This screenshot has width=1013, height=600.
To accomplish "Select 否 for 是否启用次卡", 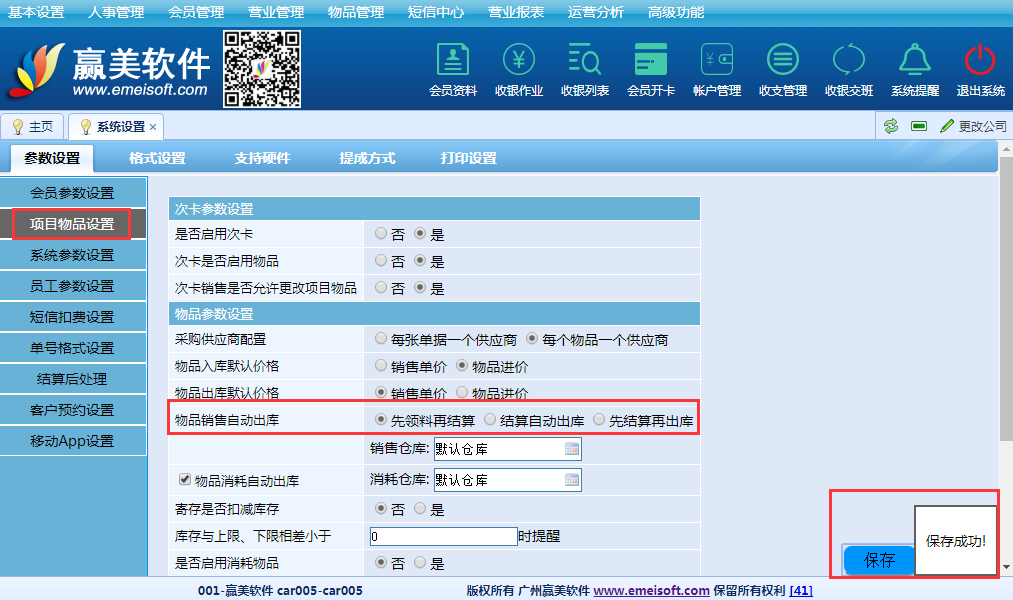I will point(381,233).
